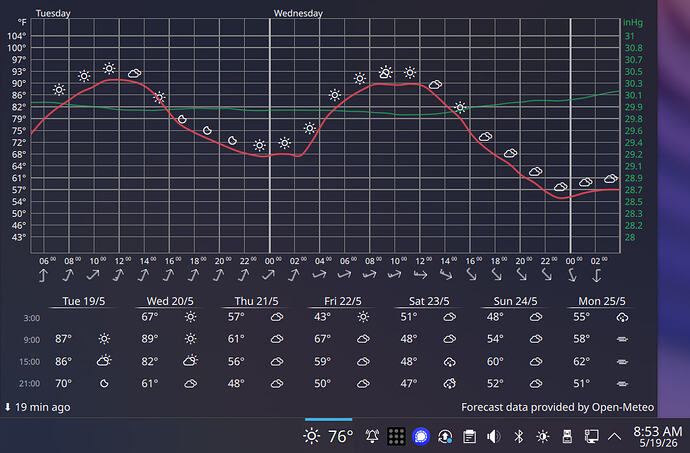Select the Mon 25/5 day header
Screen dimensions: 690x453
(x=602, y=301)
